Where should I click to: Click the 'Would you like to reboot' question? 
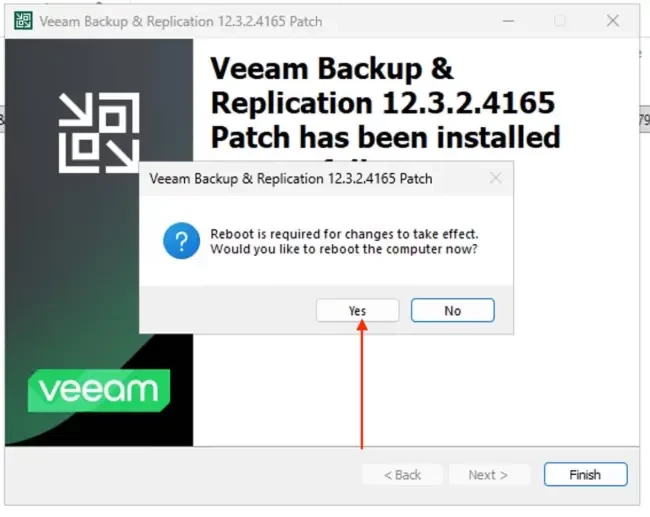344,249
